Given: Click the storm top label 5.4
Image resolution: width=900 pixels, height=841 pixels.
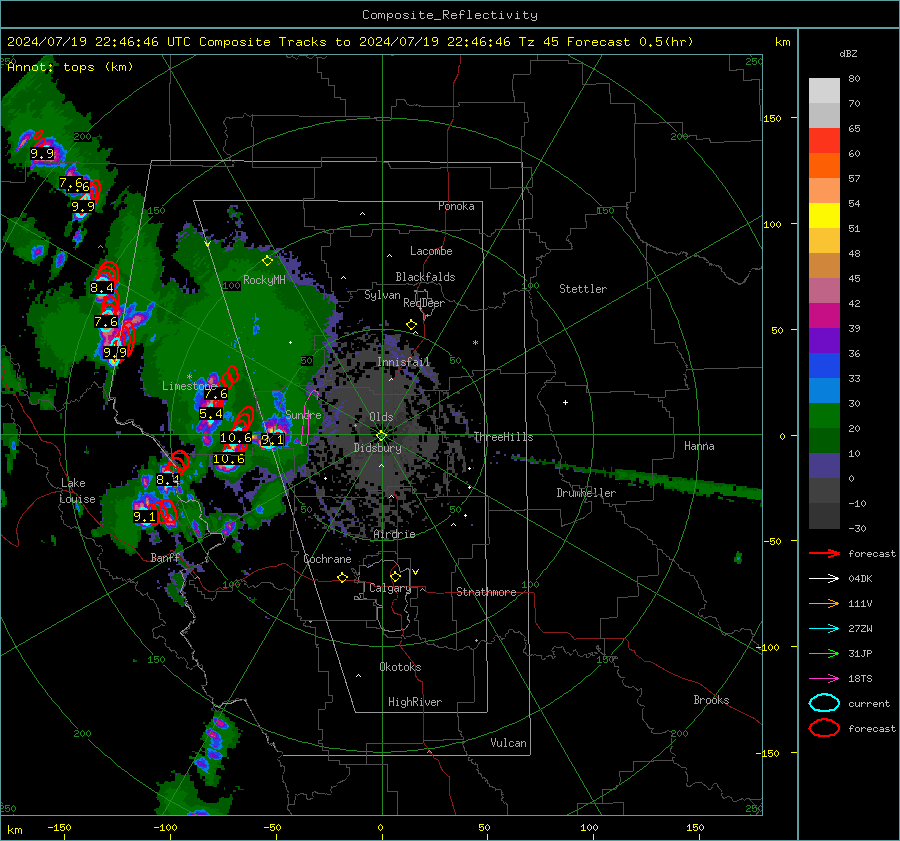Looking at the screenshot, I should pos(211,414).
